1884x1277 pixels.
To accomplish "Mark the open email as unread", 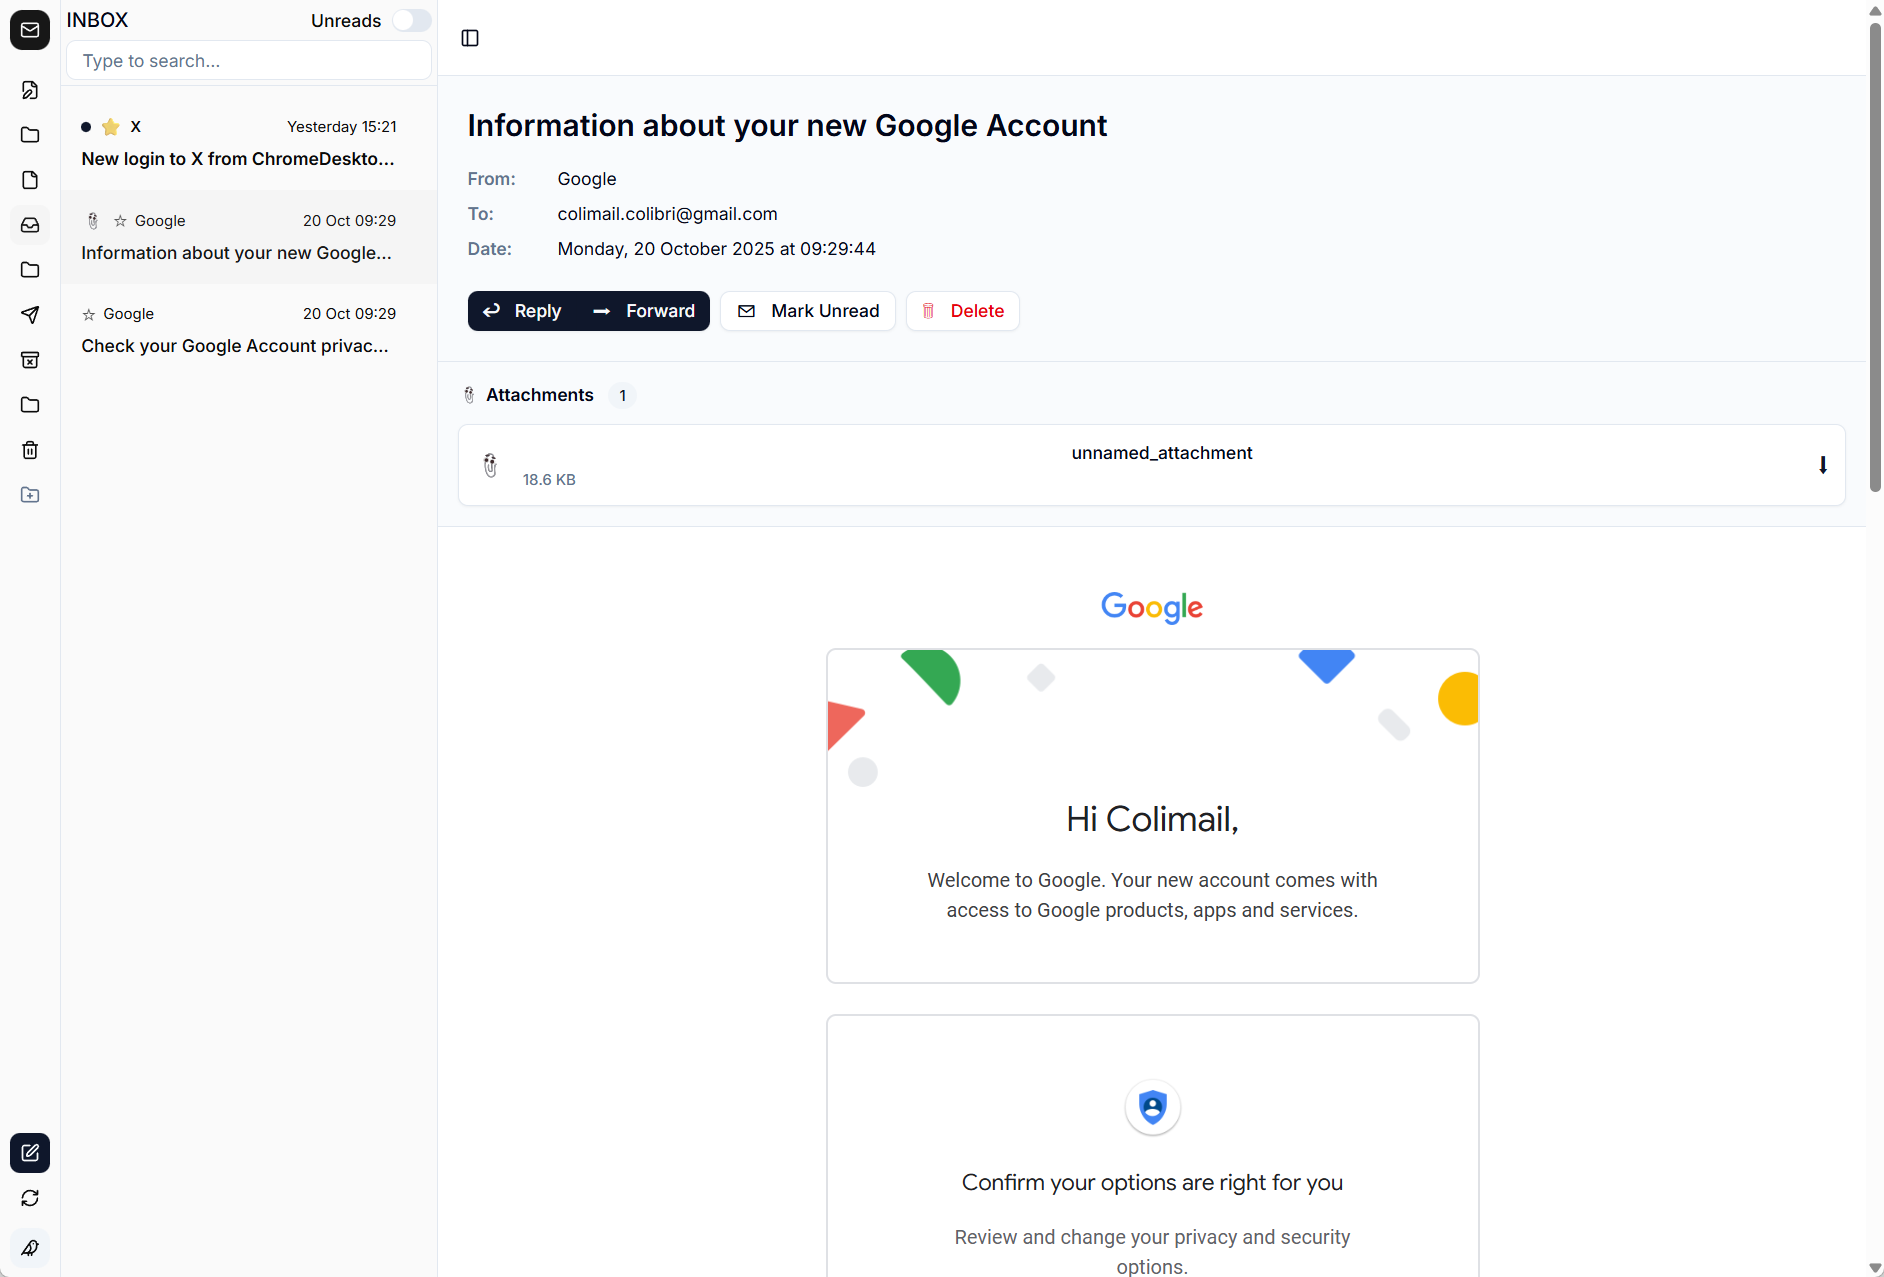I will point(808,311).
